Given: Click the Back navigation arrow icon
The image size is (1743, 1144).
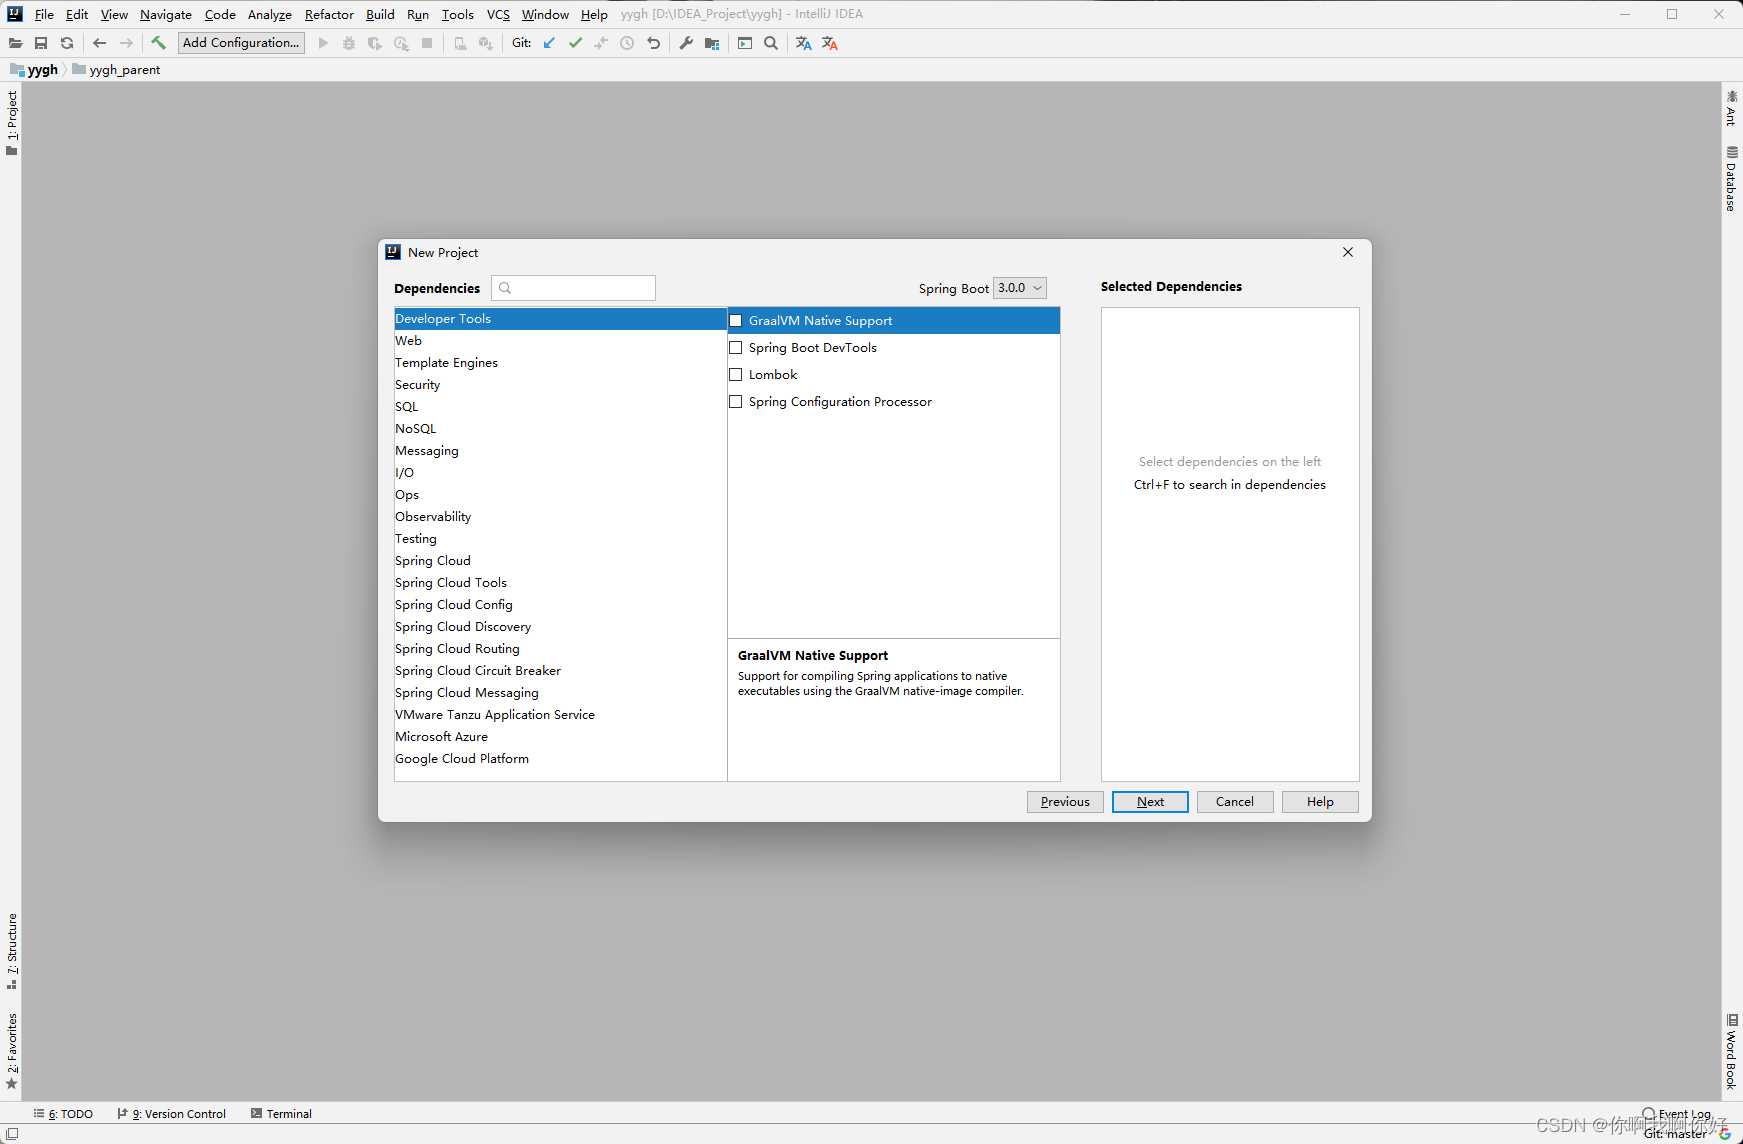Looking at the screenshot, I should (x=99, y=43).
